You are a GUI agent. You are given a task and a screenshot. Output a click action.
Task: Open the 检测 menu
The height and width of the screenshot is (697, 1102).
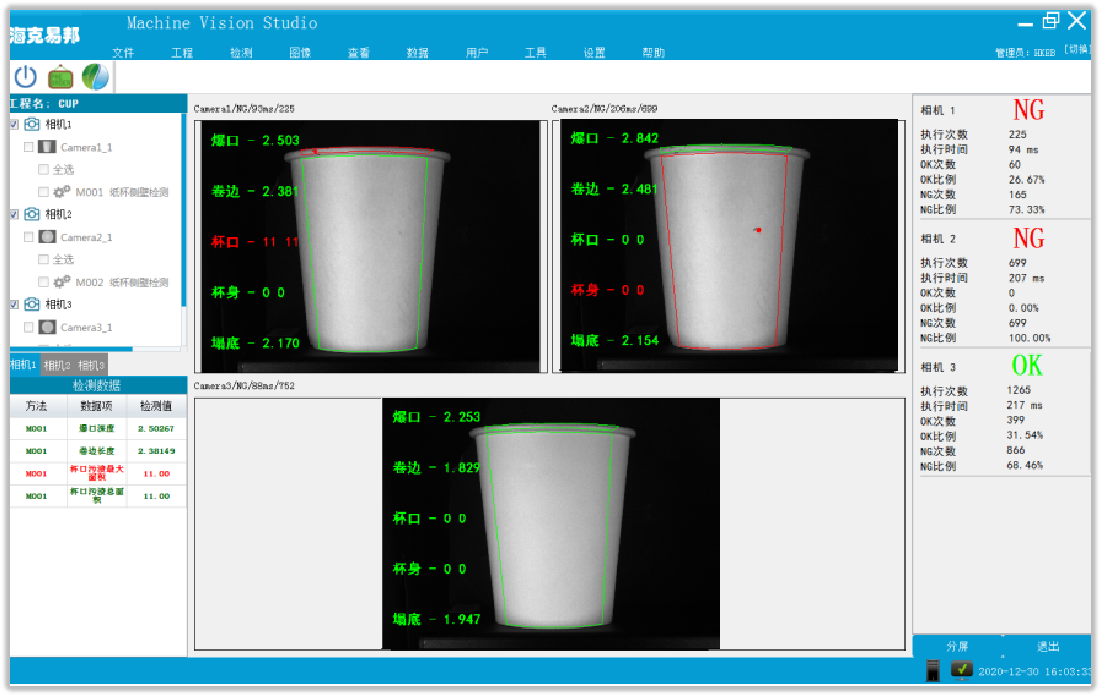click(241, 53)
